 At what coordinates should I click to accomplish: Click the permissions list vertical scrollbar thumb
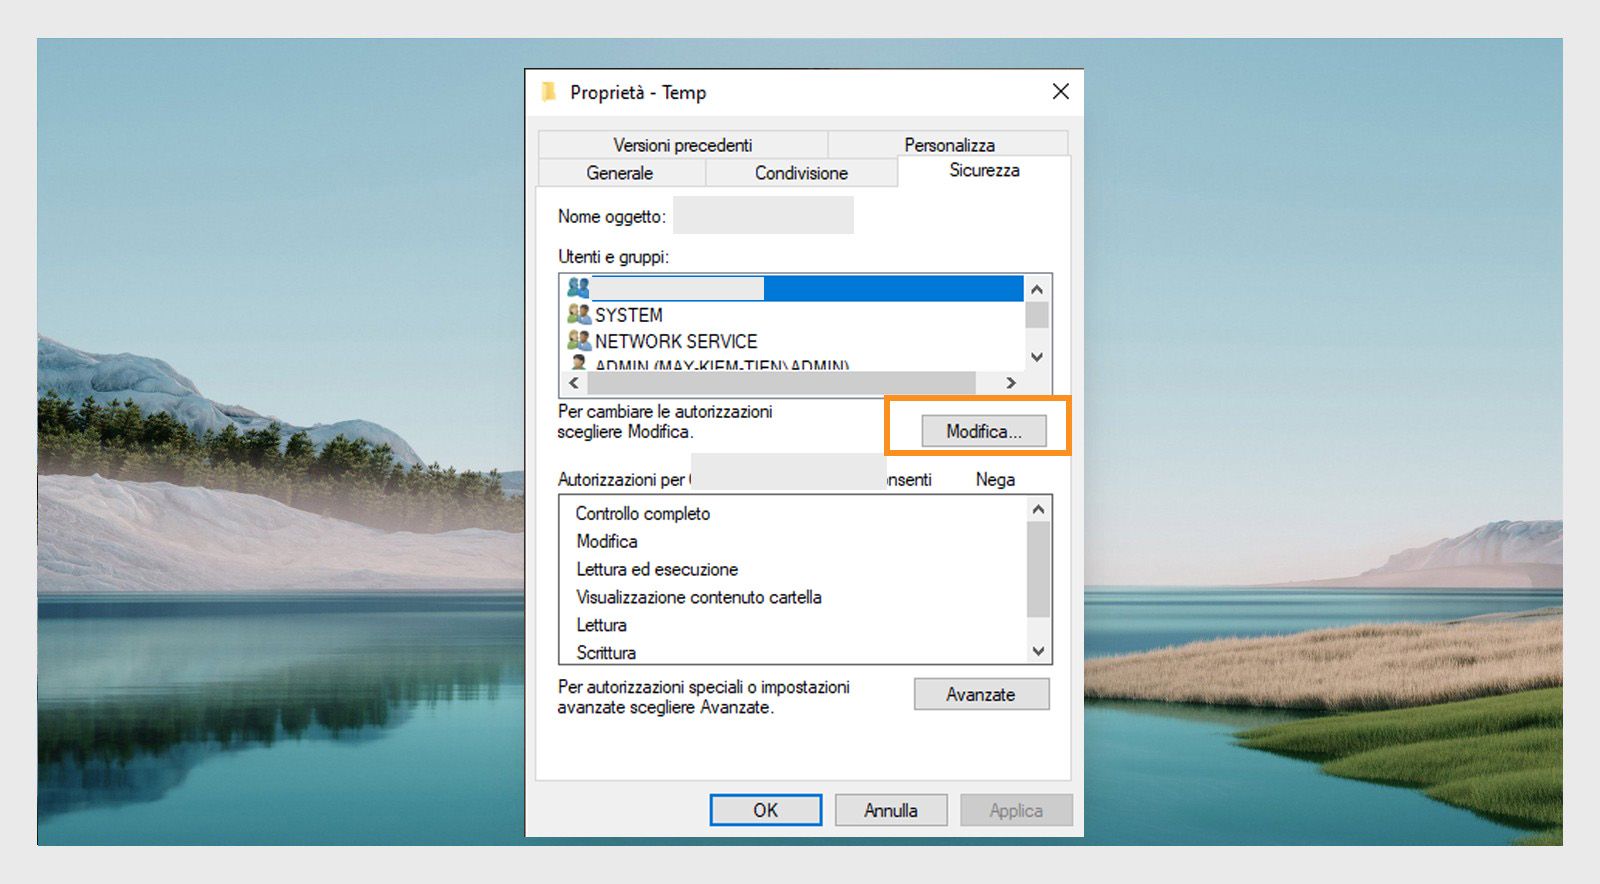1038,569
